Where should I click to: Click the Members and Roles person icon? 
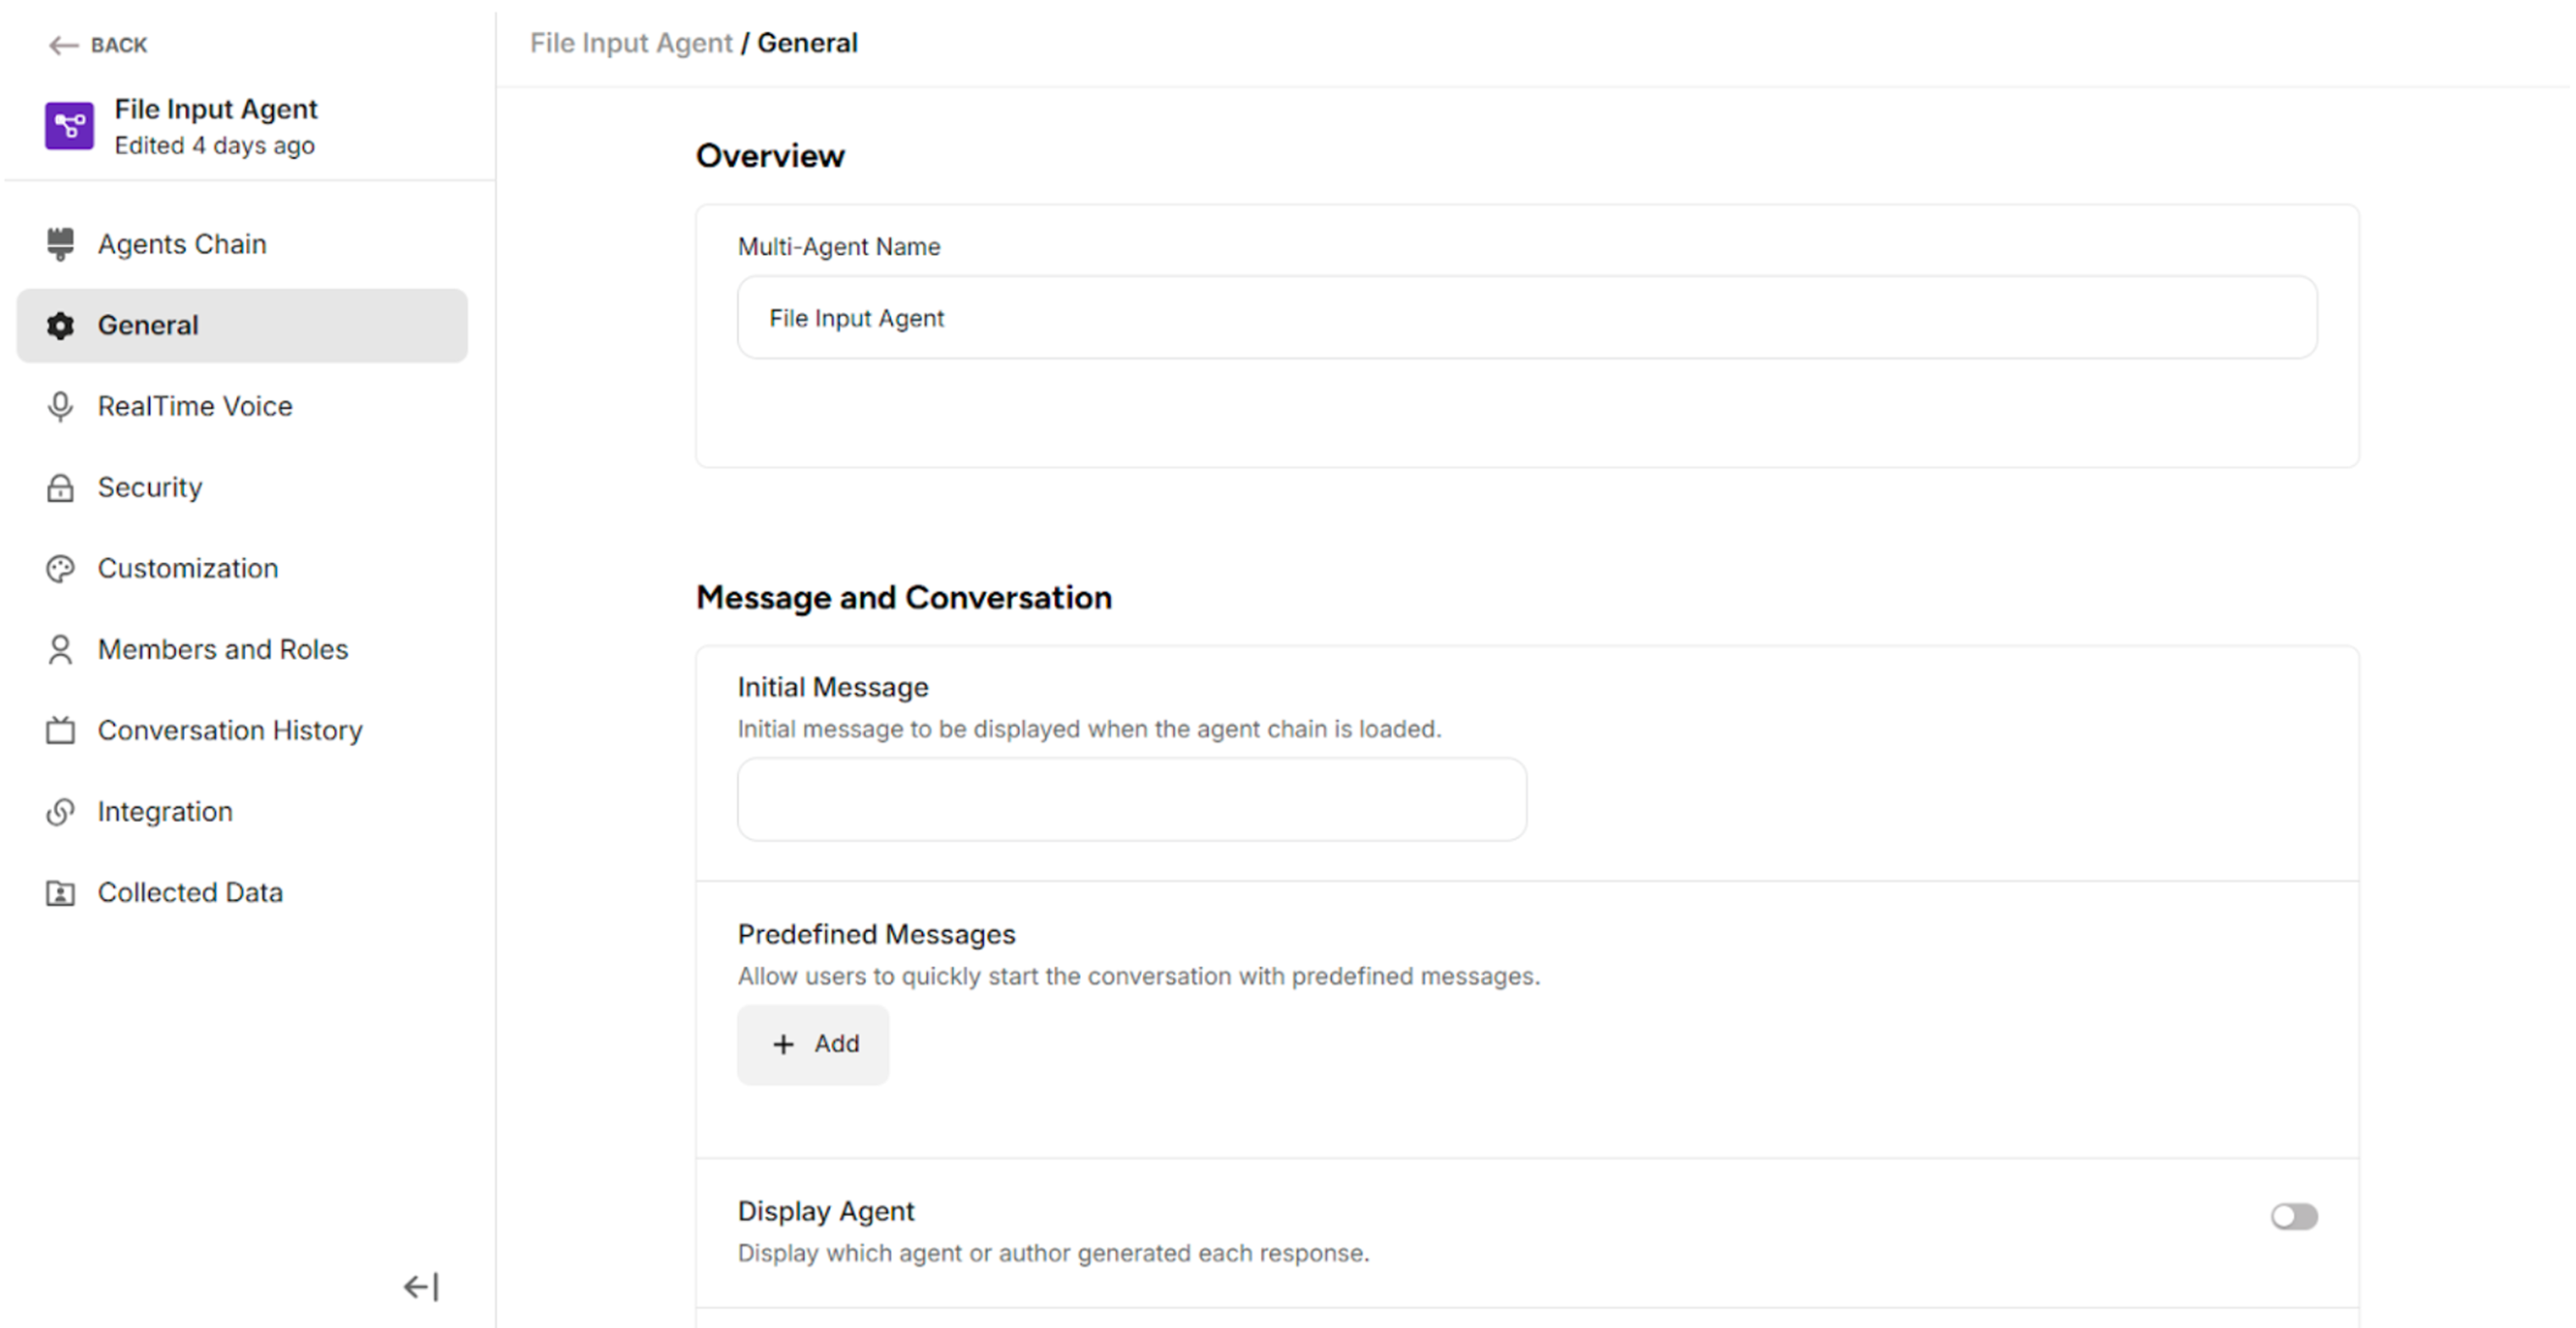61,649
